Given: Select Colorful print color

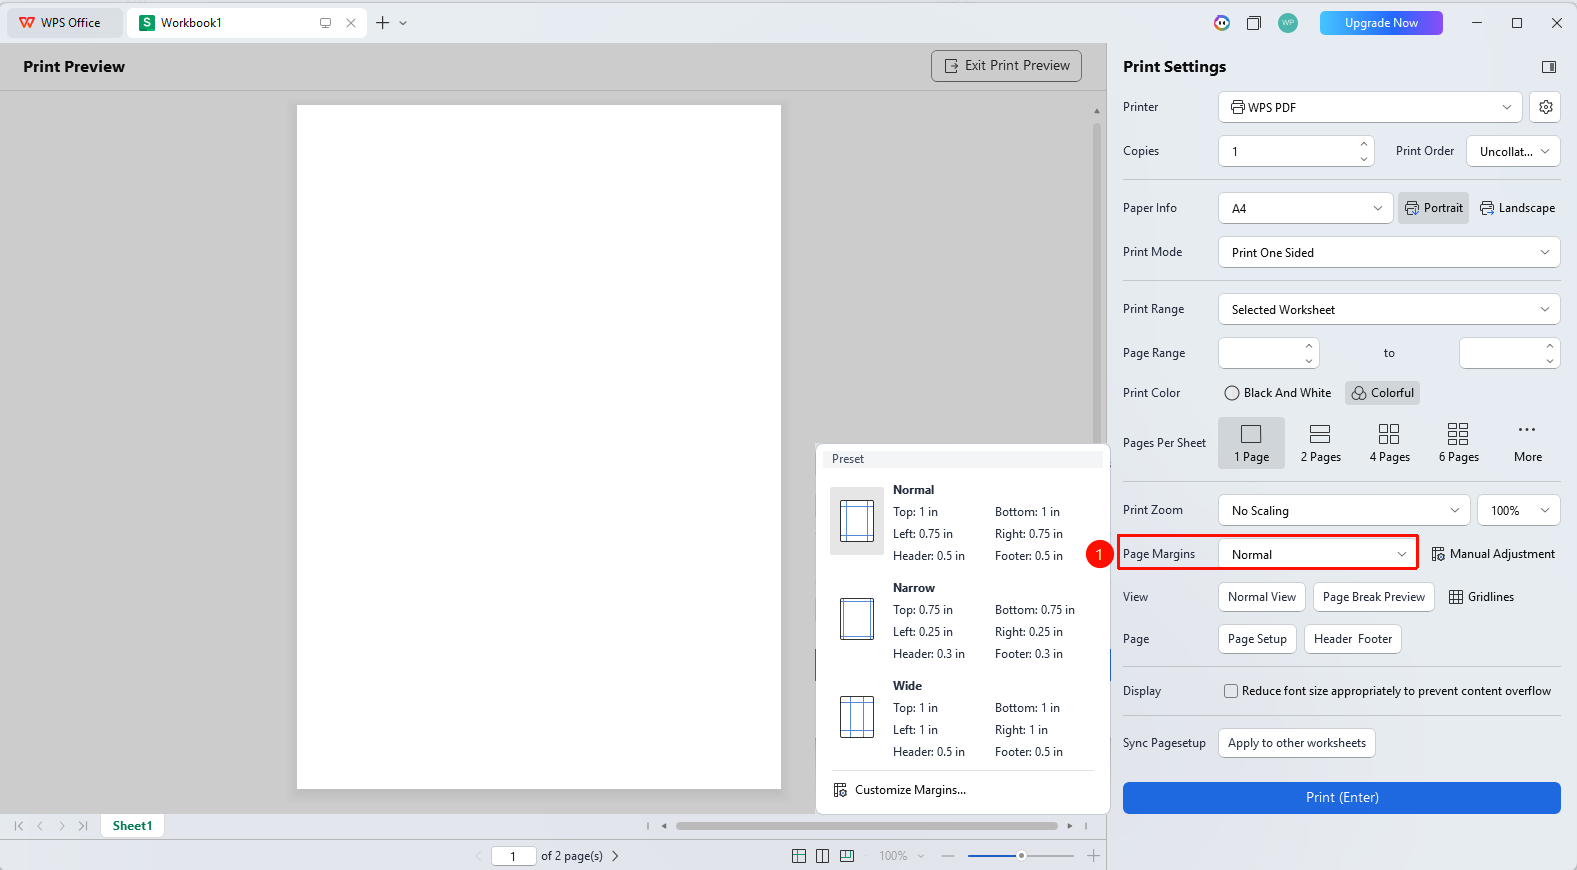Looking at the screenshot, I should pos(1383,393).
